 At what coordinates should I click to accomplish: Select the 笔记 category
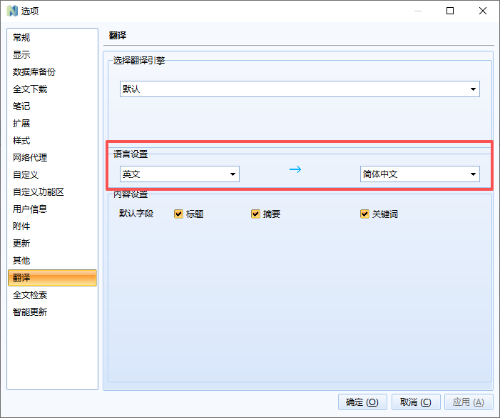[52, 106]
